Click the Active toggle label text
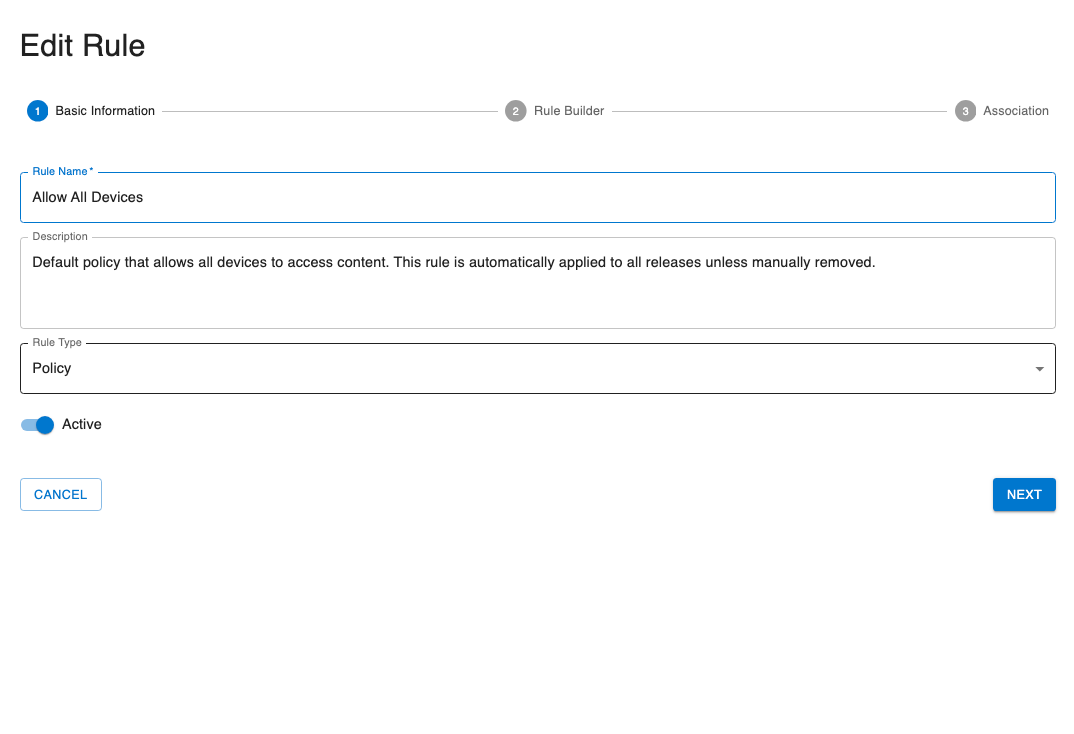Viewport: 1074px width, 734px height. [x=83, y=424]
